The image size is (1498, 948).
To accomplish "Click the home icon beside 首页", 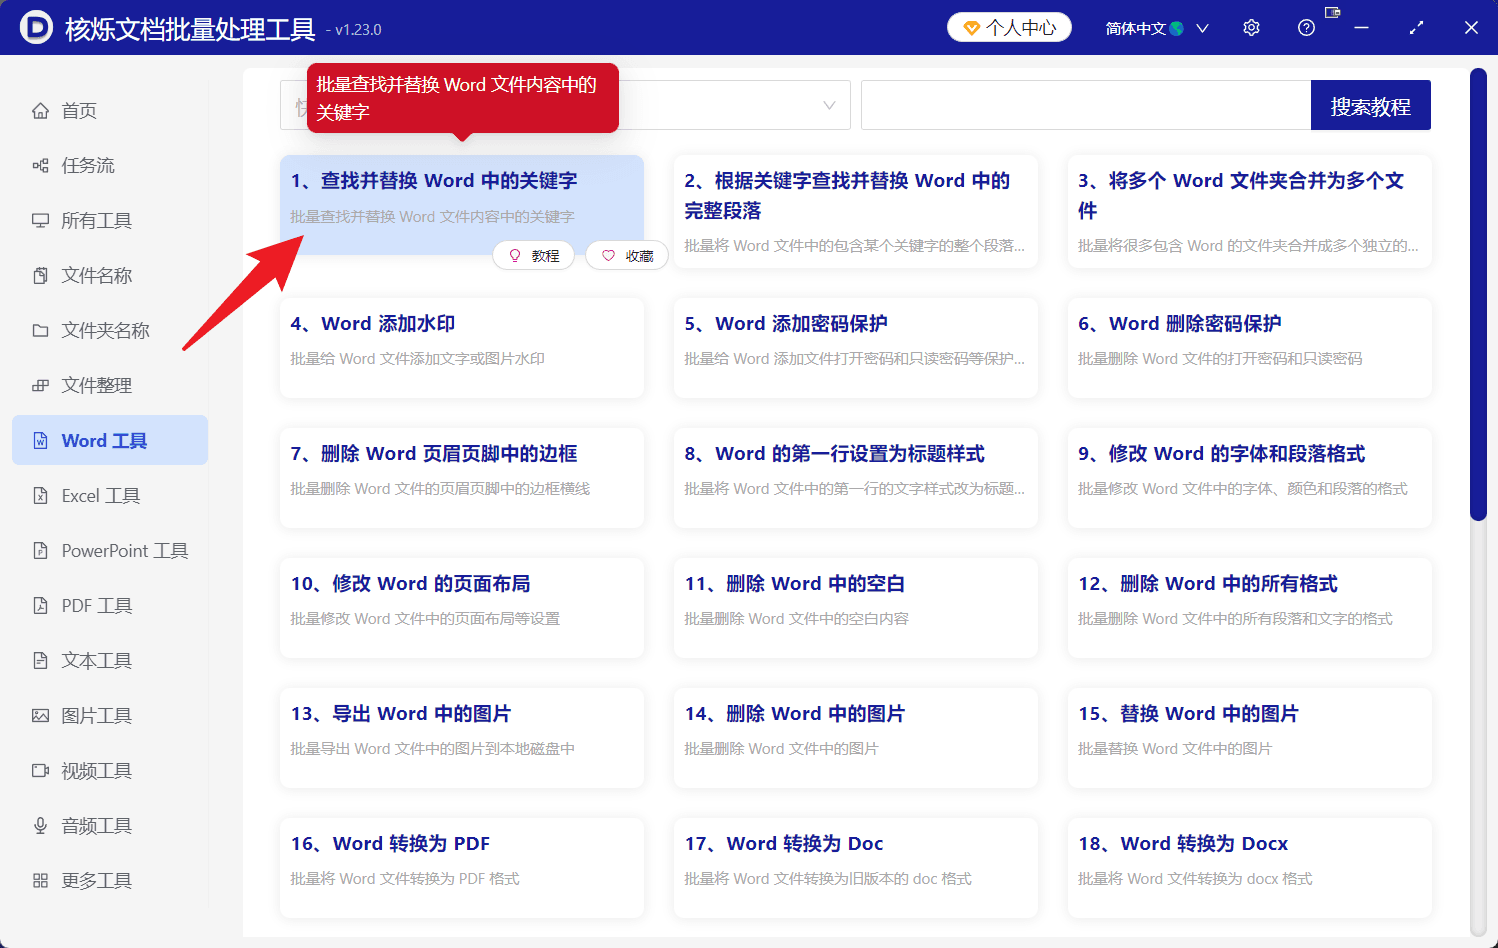I will tap(40, 111).
